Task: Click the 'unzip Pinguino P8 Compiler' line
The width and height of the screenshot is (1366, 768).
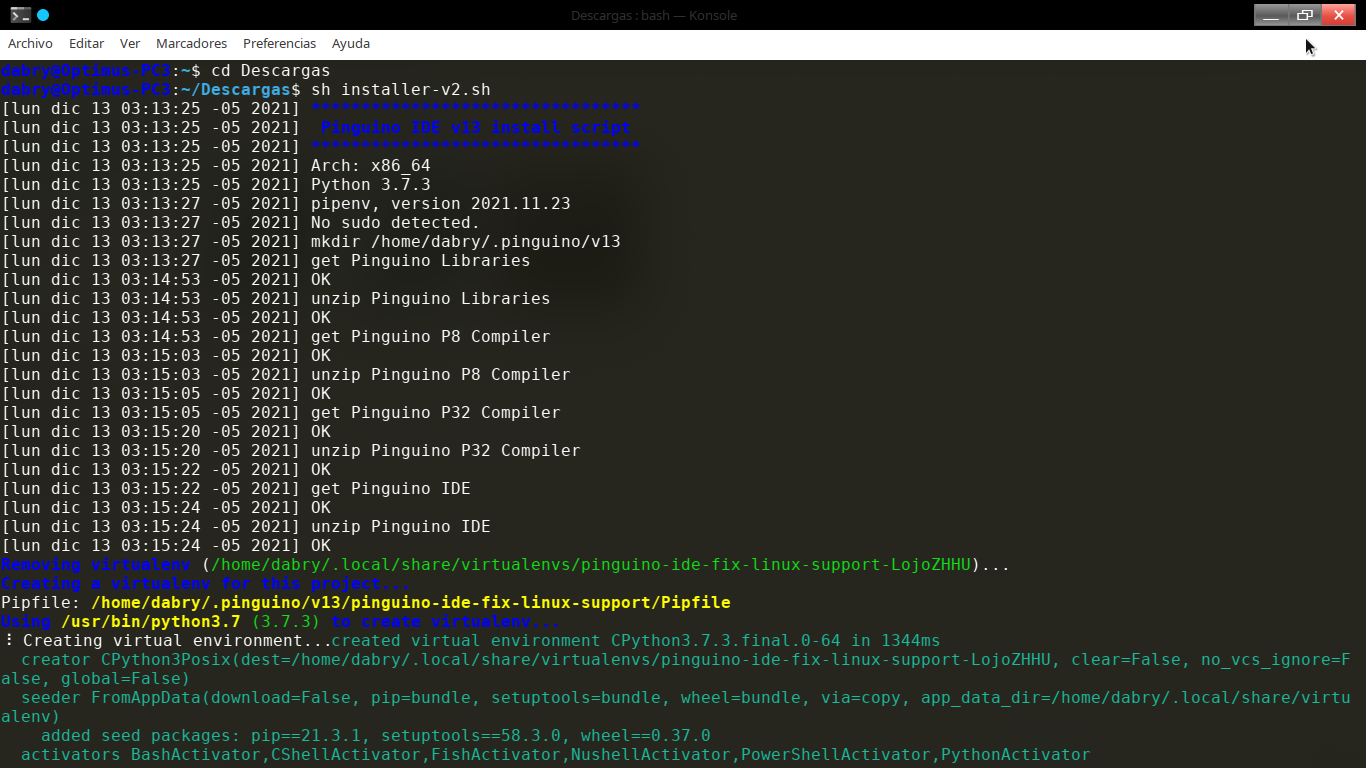Action: (441, 375)
